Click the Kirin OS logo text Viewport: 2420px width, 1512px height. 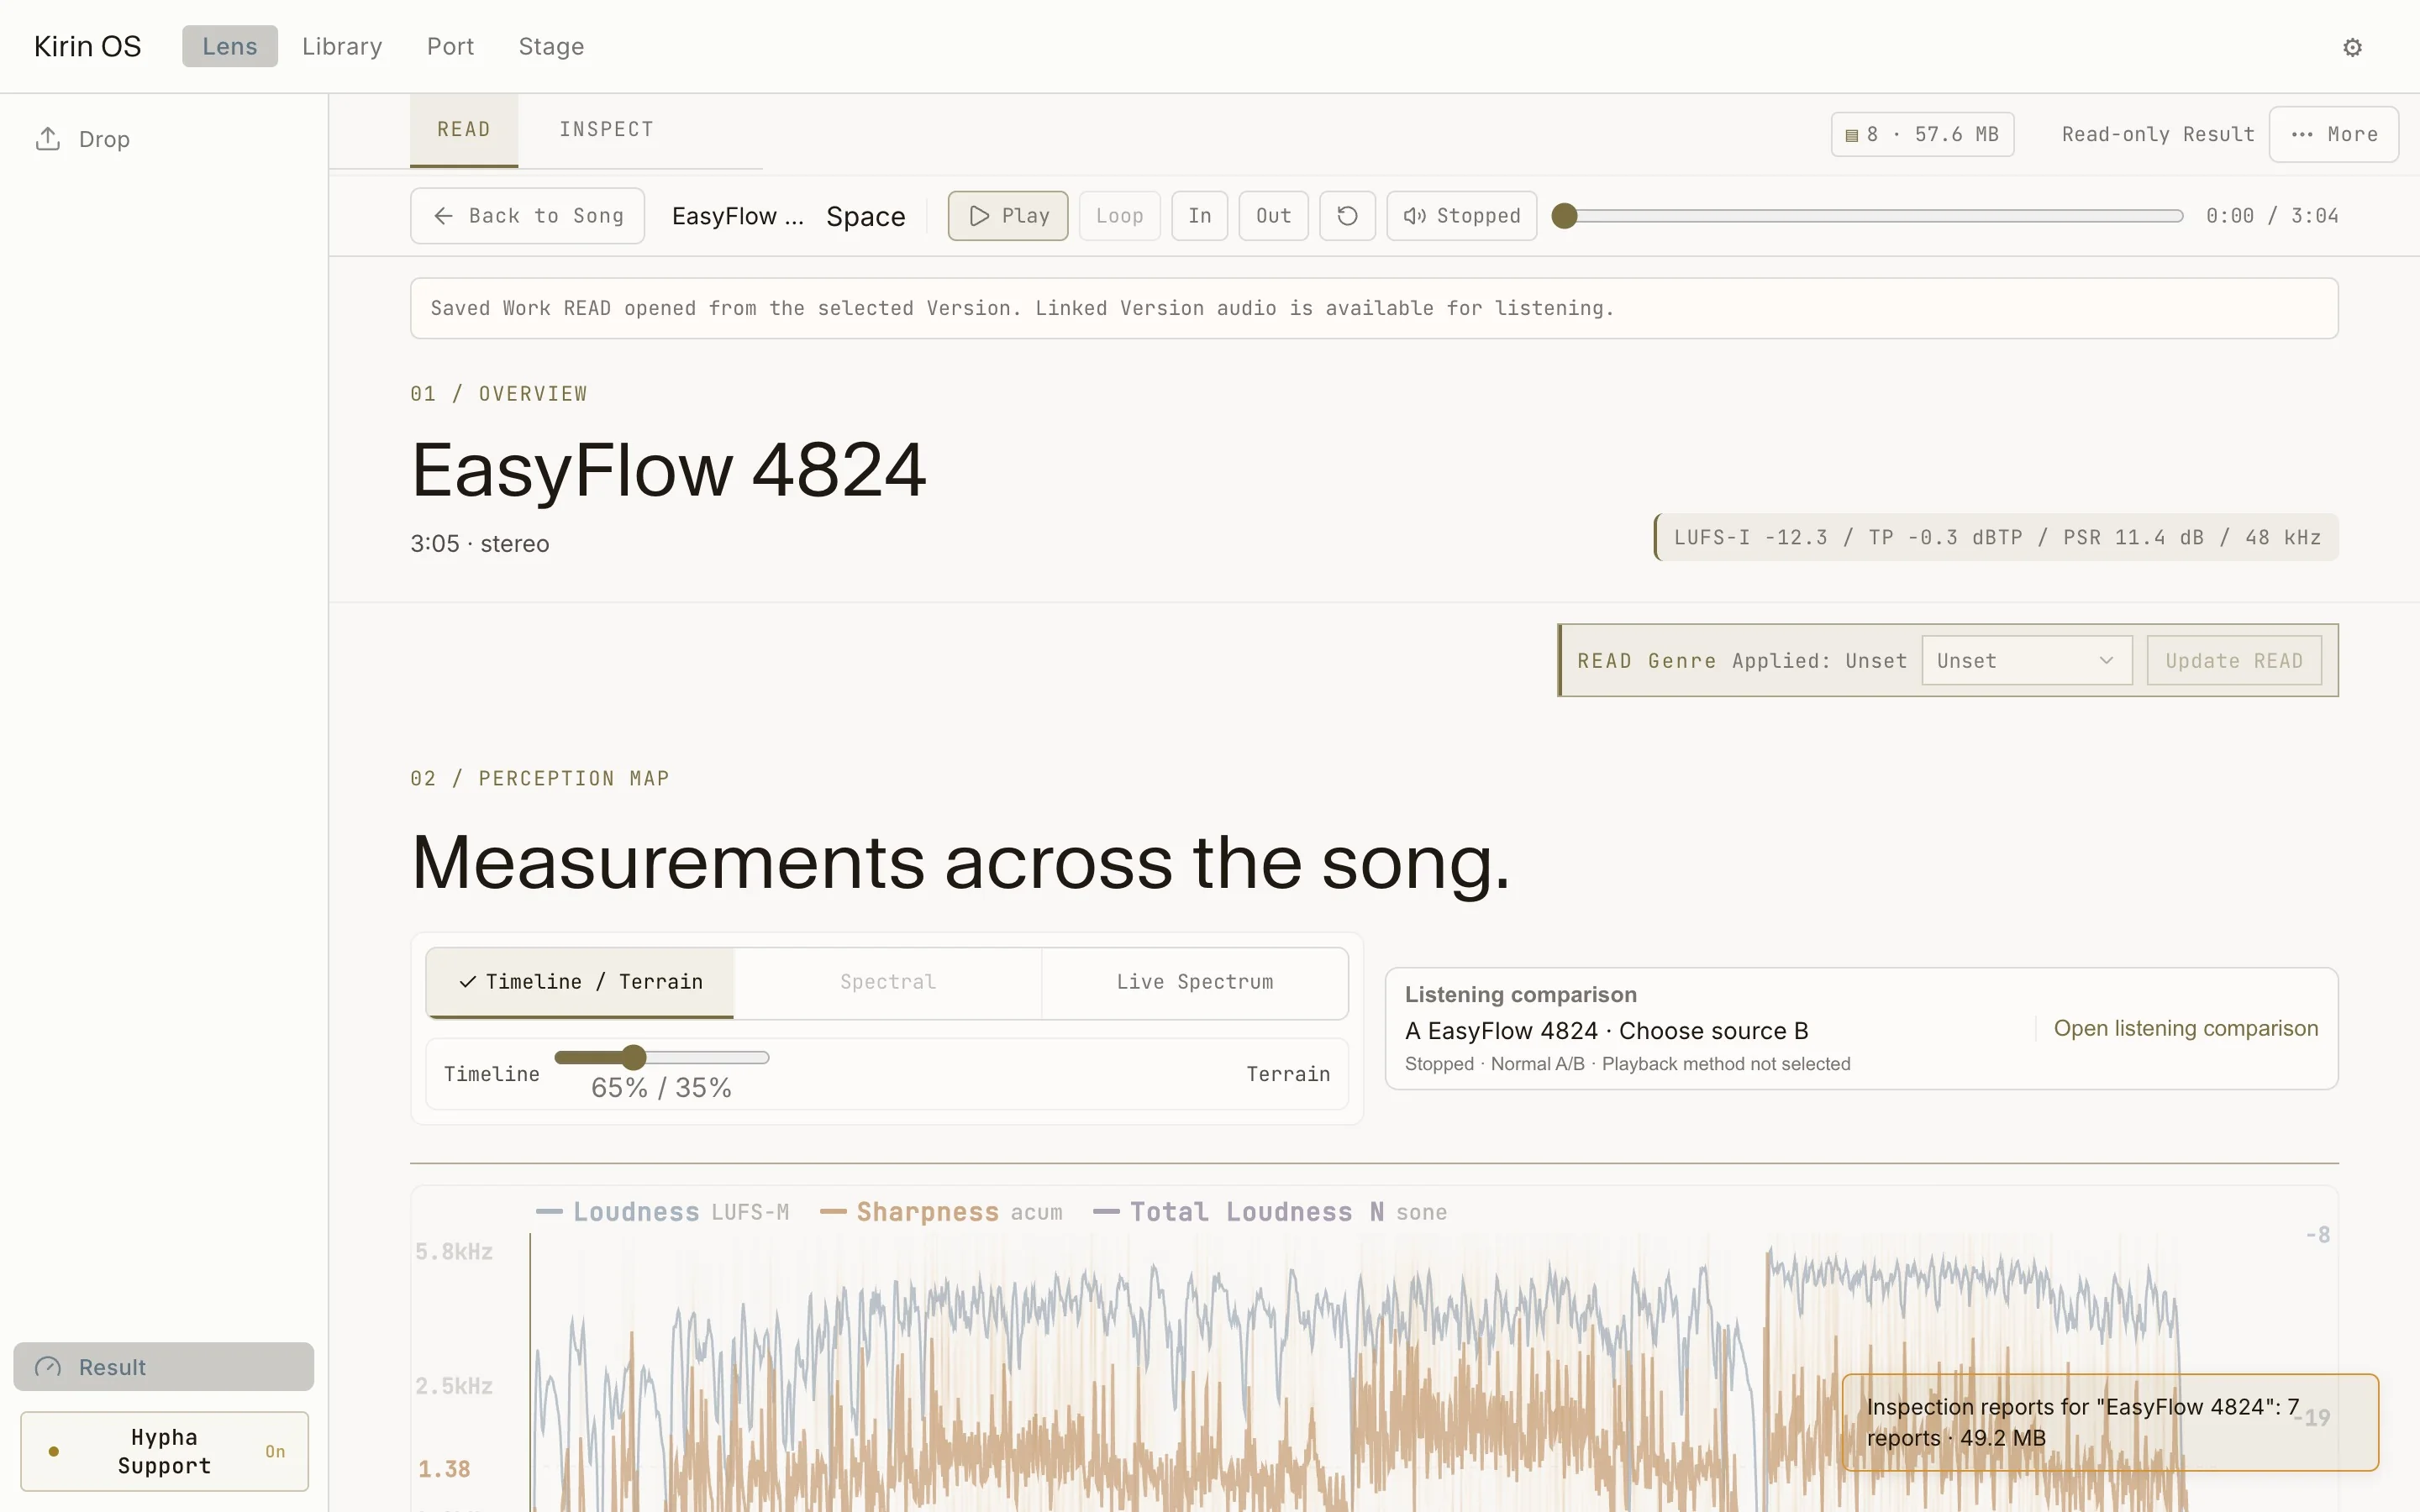point(87,47)
